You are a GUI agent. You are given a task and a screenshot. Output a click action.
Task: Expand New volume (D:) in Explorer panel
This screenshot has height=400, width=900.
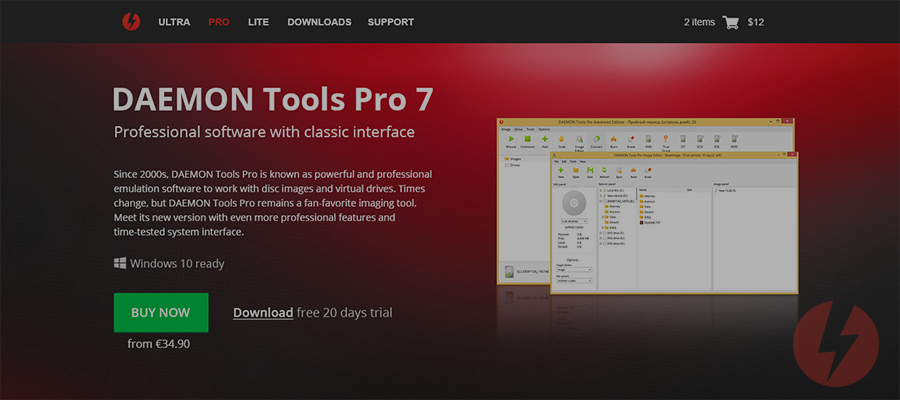[601, 196]
